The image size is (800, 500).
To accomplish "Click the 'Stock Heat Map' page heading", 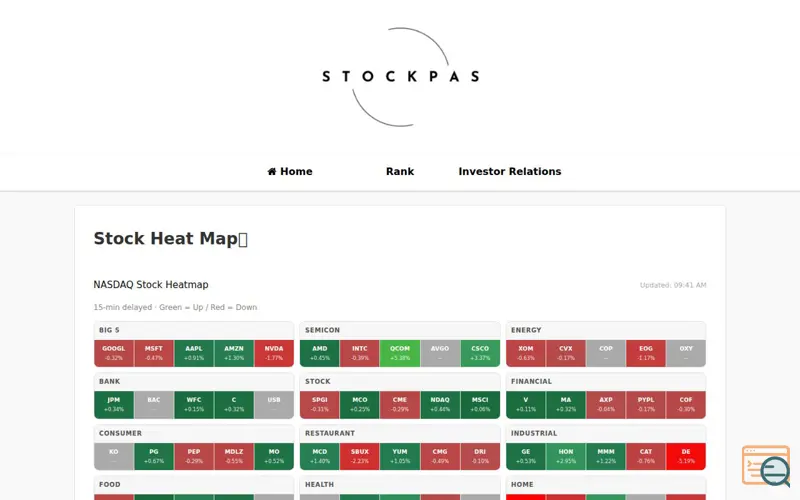I will tap(170, 238).
